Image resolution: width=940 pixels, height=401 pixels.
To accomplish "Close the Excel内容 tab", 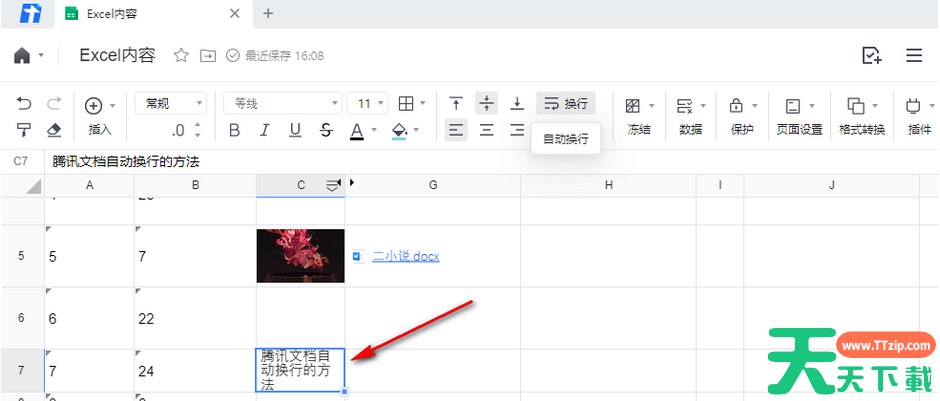I will pyautogui.click(x=235, y=13).
